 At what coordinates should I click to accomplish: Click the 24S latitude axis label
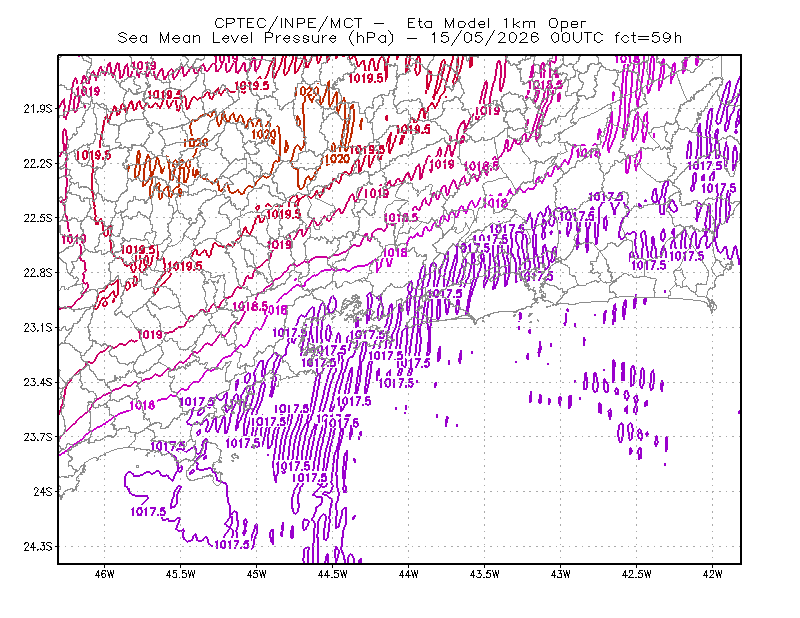pos(43,491)
